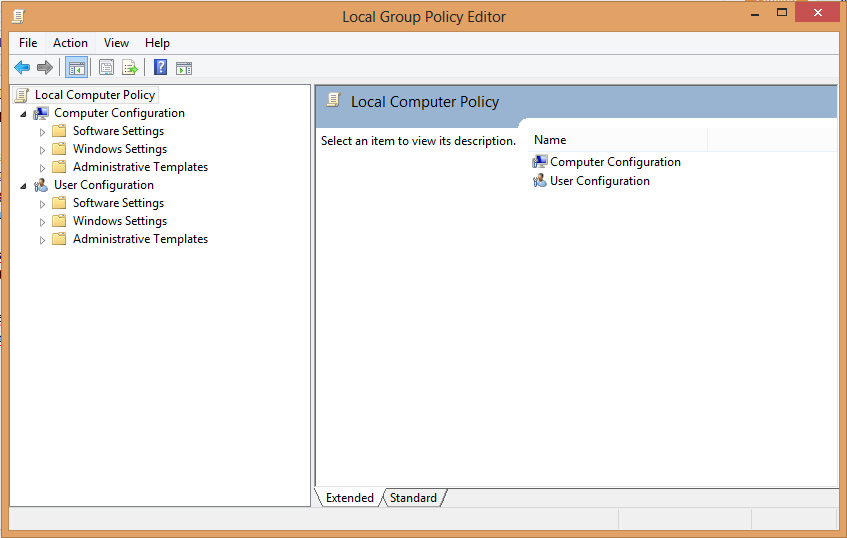Collapse the User Configuration tree node
This screenshot has height=538, width=847.
23,186
